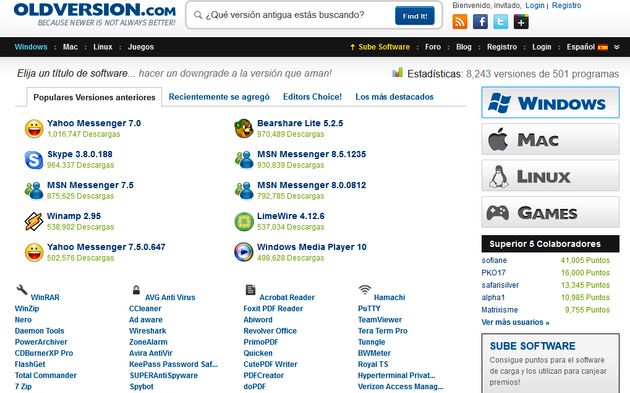The height and width of the screenshot is (393, 630).
Task: Click the Yahoo Messenger 7.0 smiley icon
Action: (x=34, y=129)
